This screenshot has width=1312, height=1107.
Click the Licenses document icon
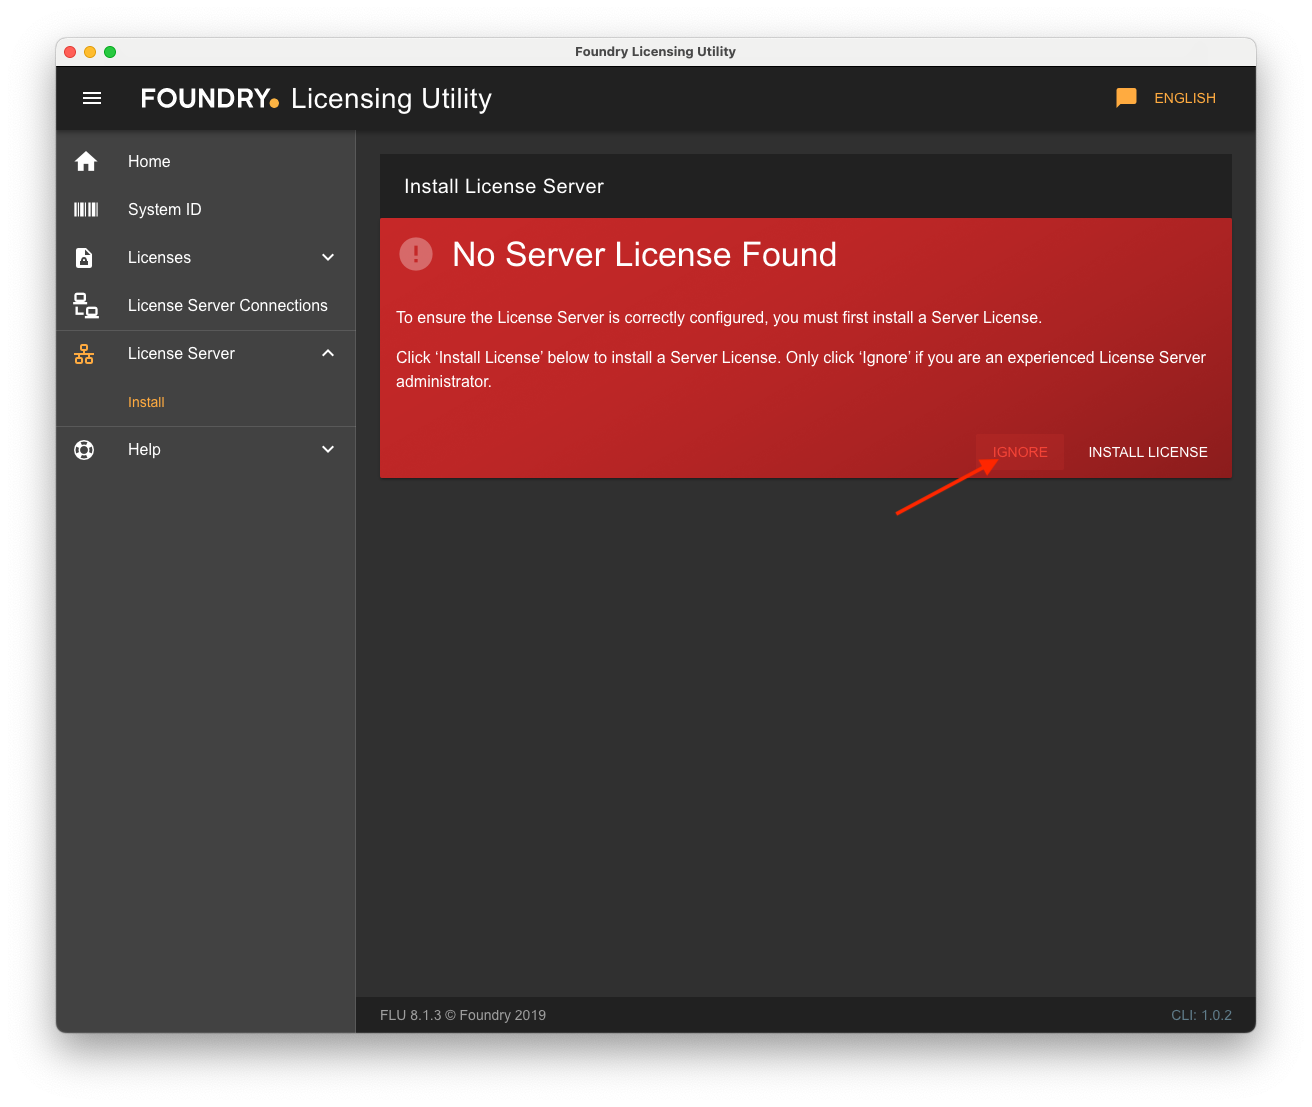86,257
